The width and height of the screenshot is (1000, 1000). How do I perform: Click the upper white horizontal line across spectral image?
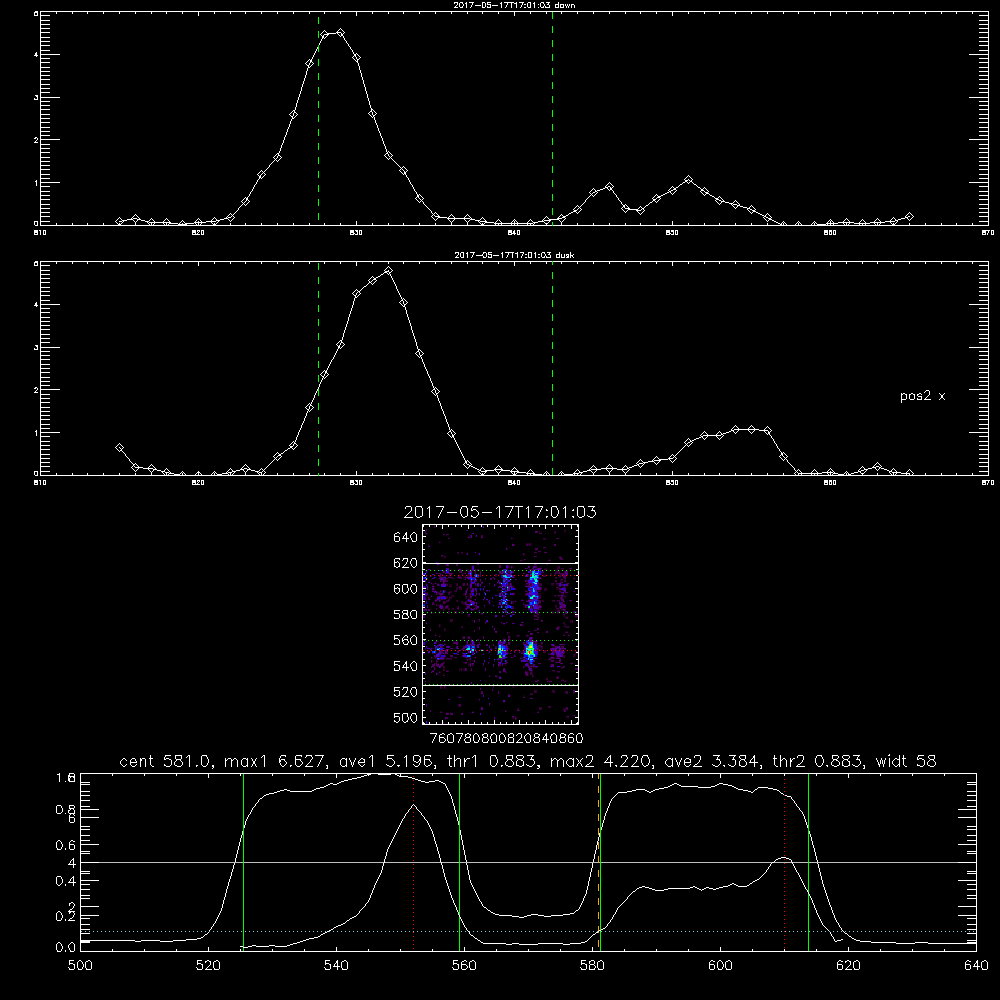coord(501,563)
